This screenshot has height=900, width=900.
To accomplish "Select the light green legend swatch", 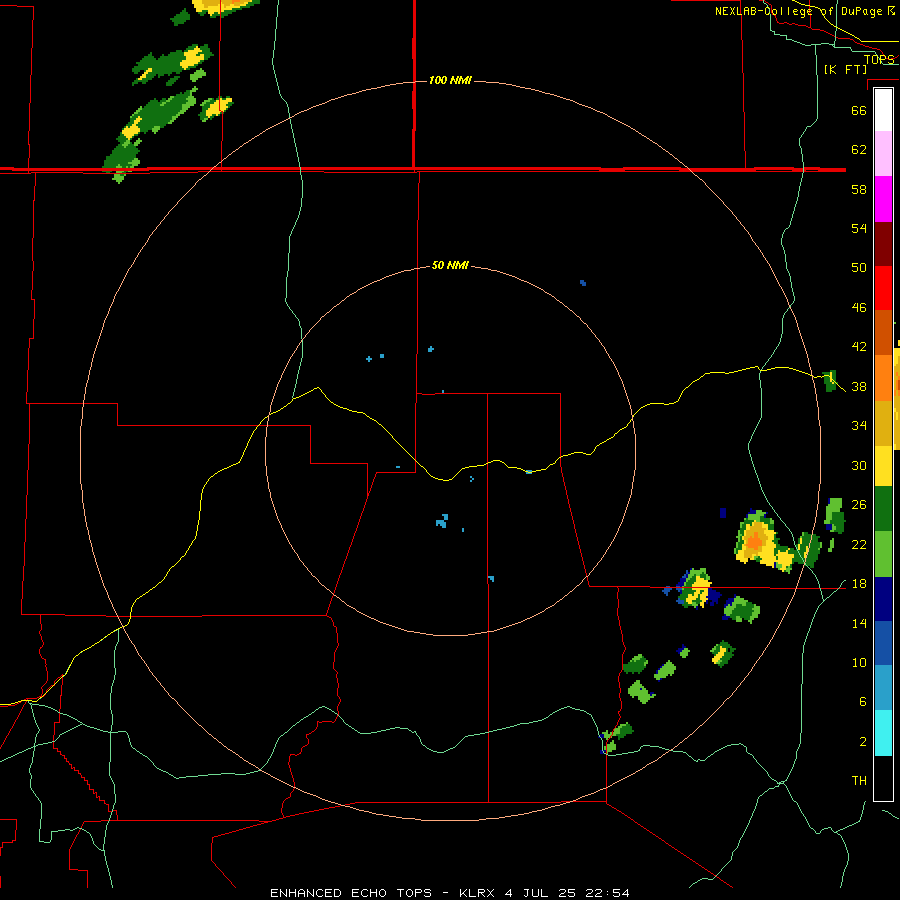I will click(883, 554).
